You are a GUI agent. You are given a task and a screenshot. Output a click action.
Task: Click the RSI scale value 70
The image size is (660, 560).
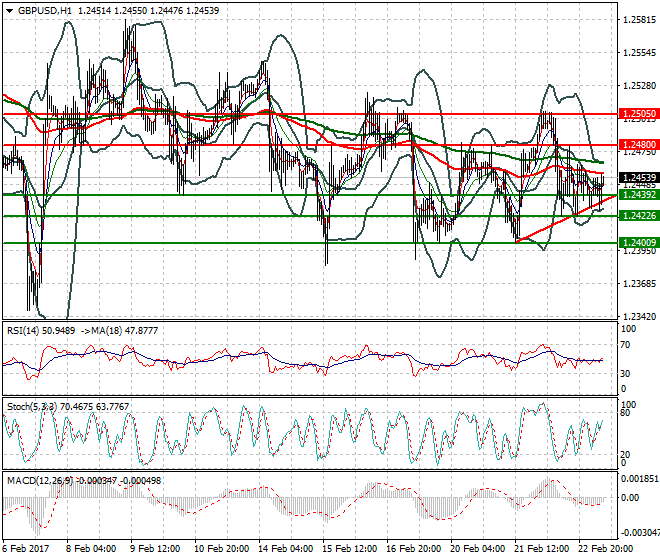pyautogui.click(x=628, y=346)
